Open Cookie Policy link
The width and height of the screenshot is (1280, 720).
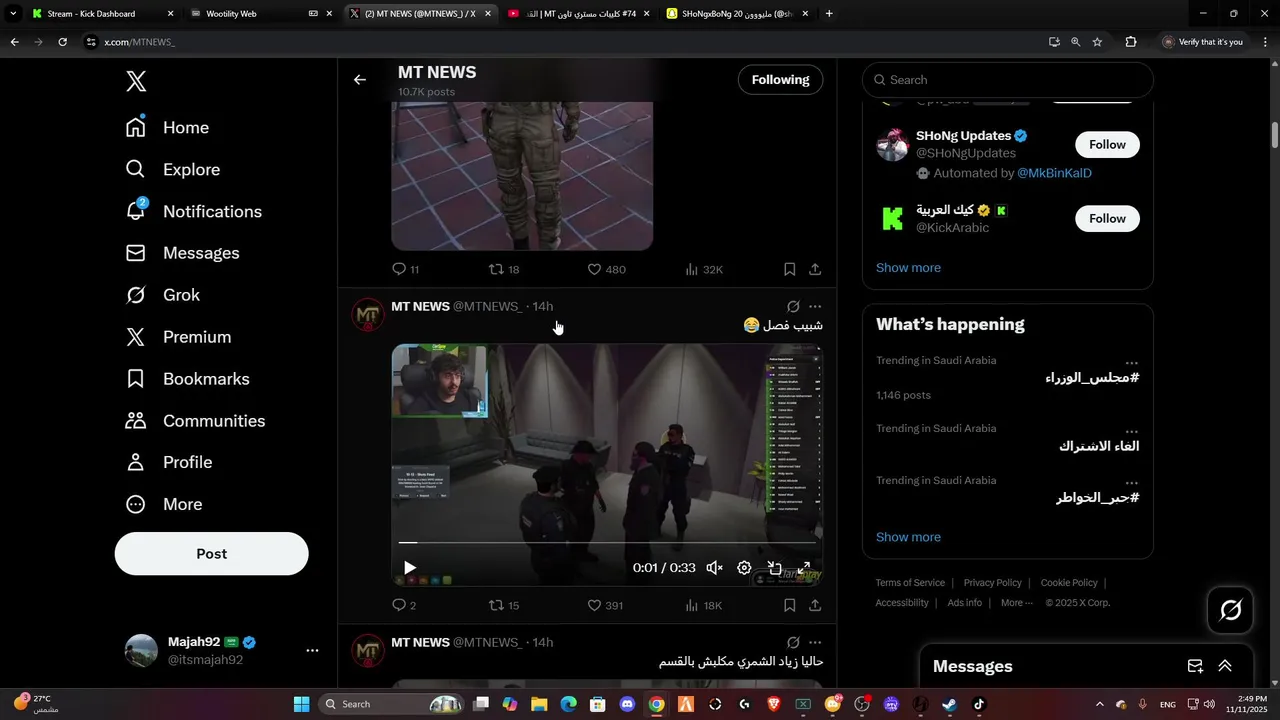tap(1069, 583)
